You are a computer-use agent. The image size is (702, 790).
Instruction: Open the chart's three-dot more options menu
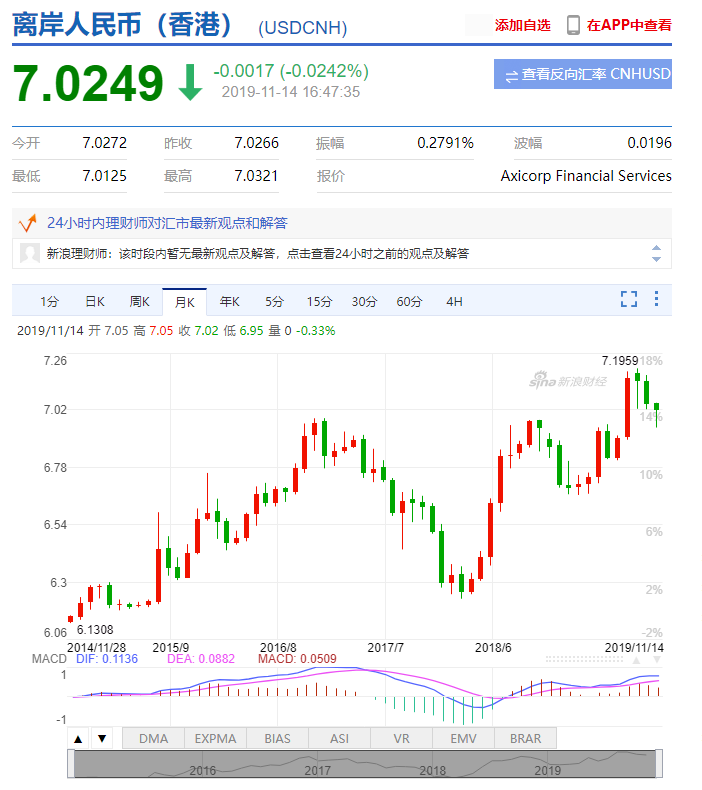(x=656, y=299)
